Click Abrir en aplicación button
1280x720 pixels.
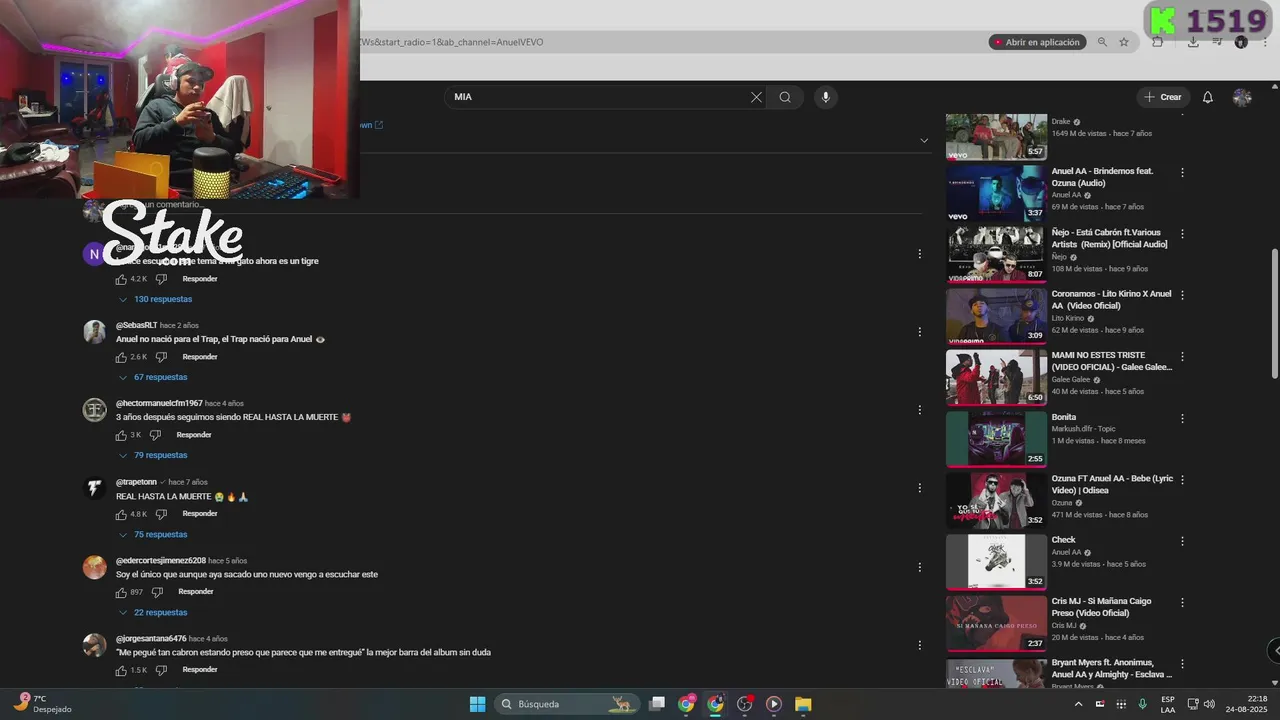coord(1037,42)
